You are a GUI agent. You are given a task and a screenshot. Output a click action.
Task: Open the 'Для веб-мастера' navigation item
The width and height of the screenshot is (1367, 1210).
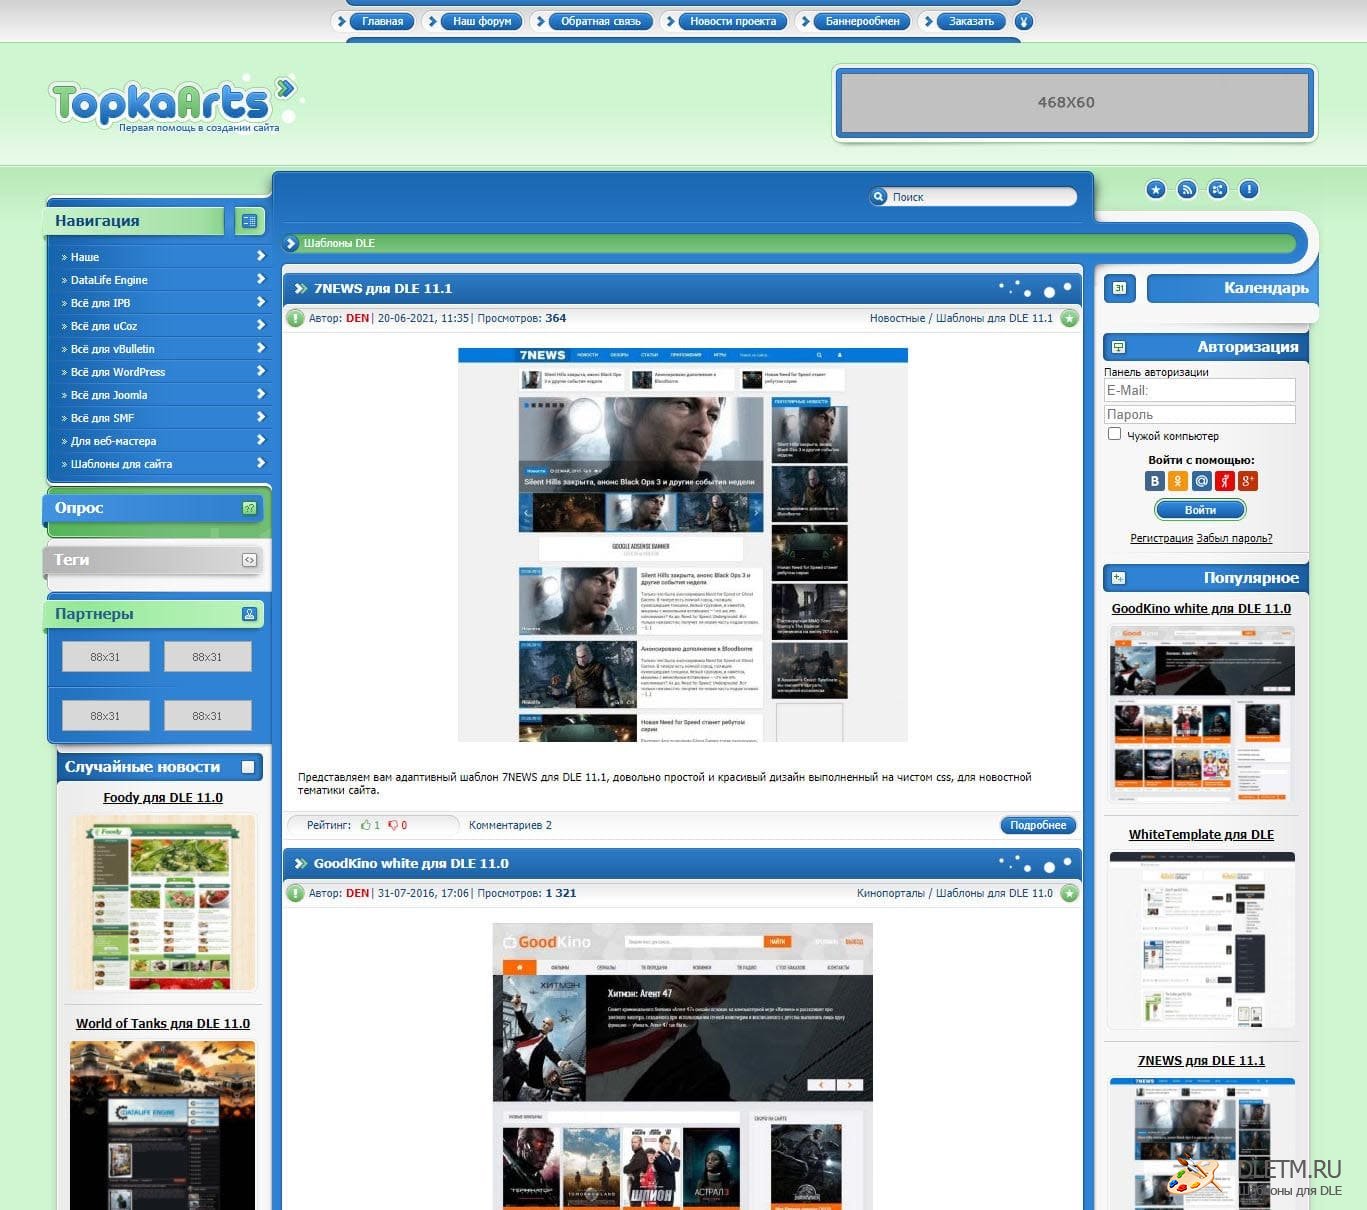(113, 440)
